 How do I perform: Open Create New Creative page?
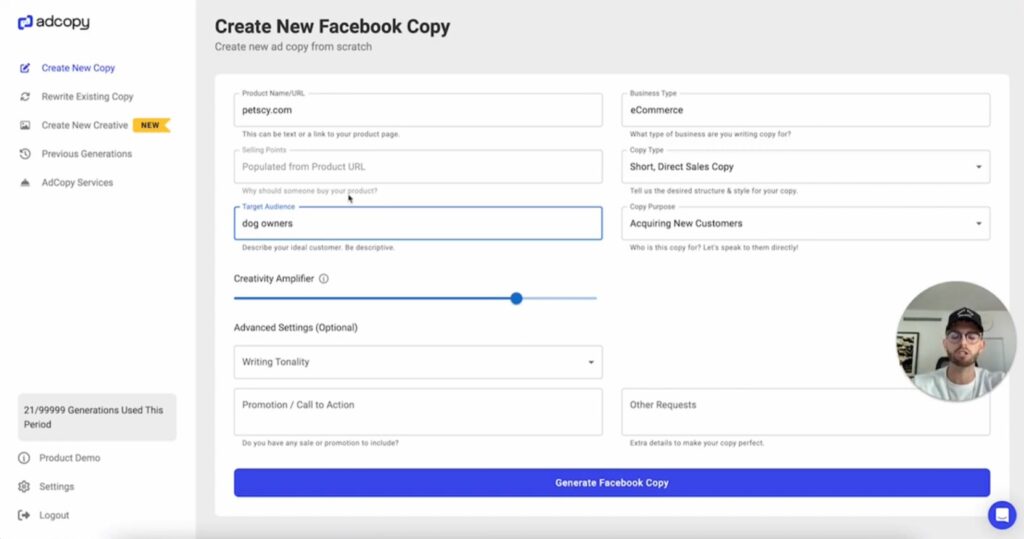pyautogui.click(x=85, y=125)
